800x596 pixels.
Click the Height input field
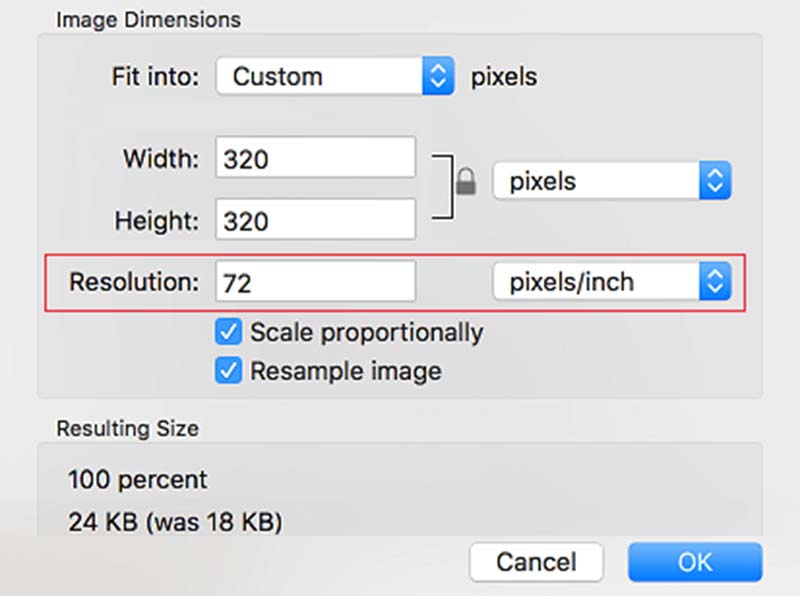click(x=315, y=219)
